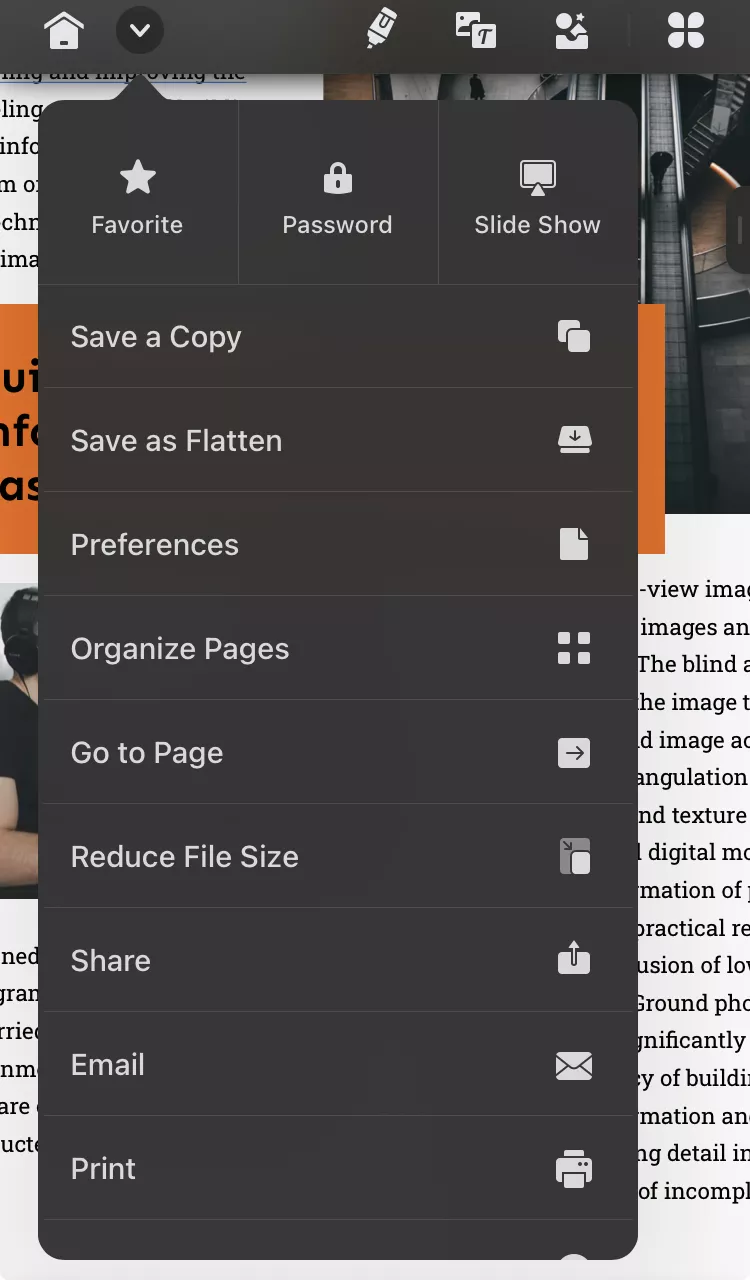Collapse the dropdown chevron menu button
Viewport: 750px width, 1280px height.
point(140,30)
